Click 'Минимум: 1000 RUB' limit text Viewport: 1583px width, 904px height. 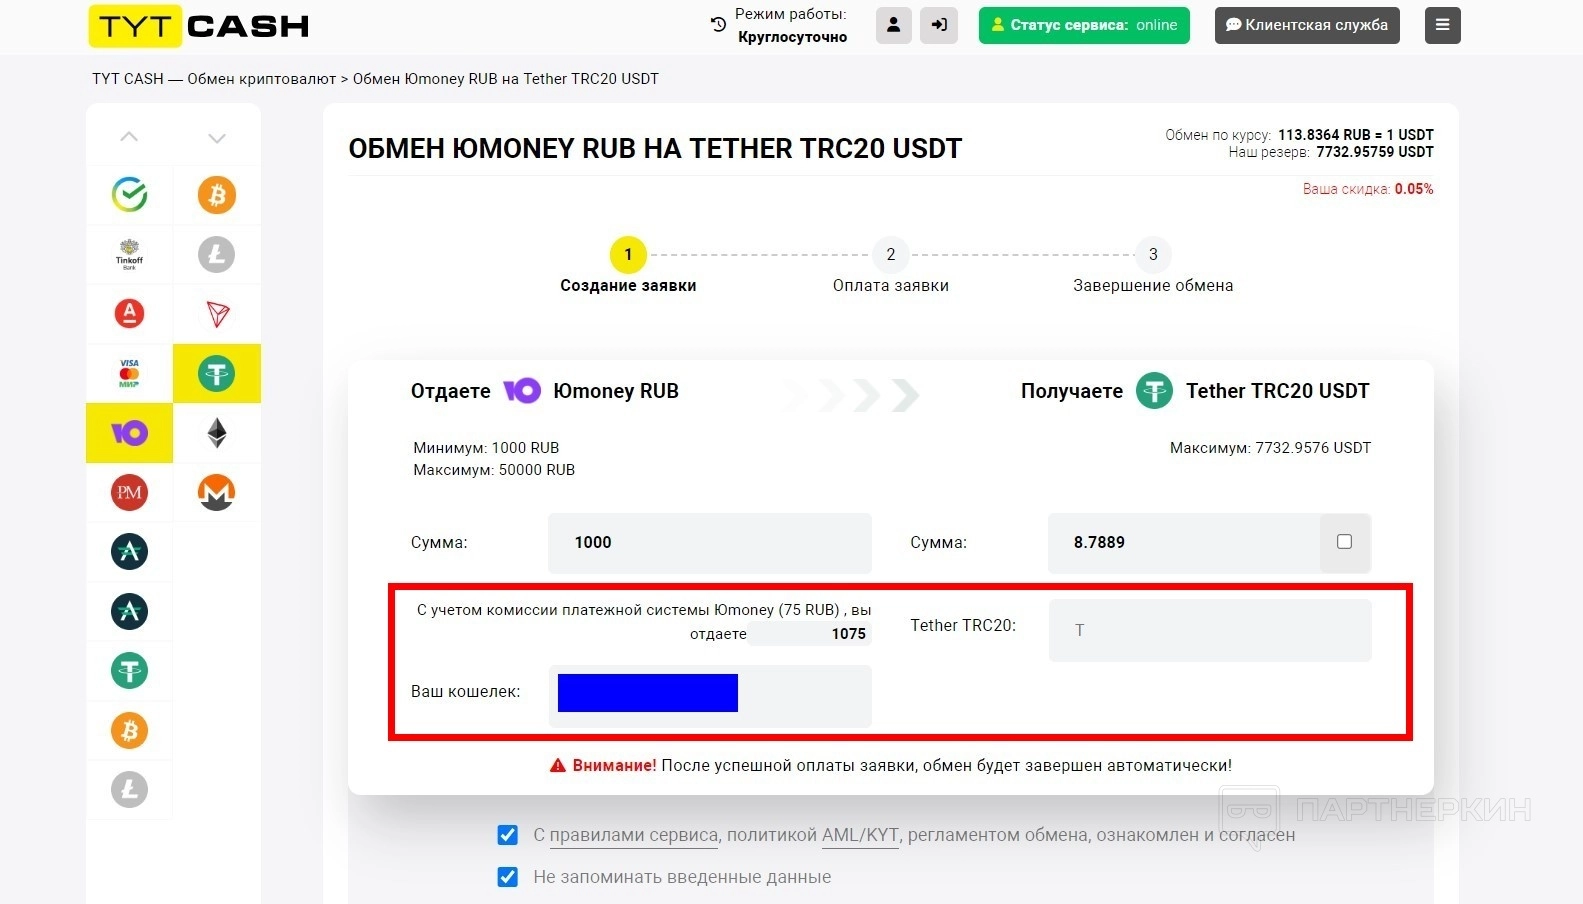(486, 448)
